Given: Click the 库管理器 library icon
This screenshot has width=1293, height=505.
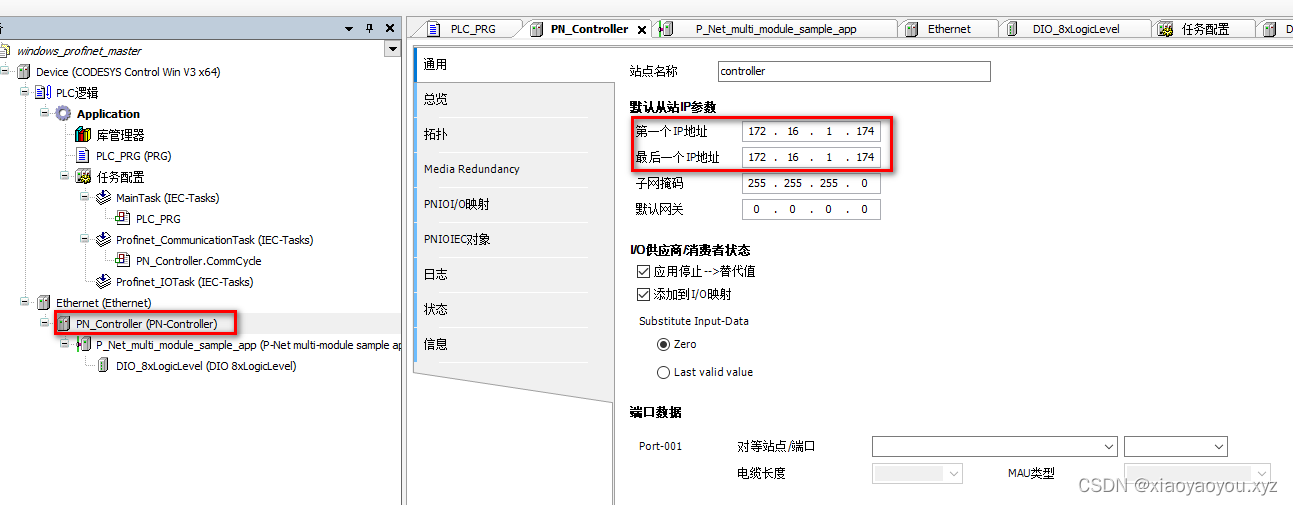Looking at the screenshot, I should [83, 135].
